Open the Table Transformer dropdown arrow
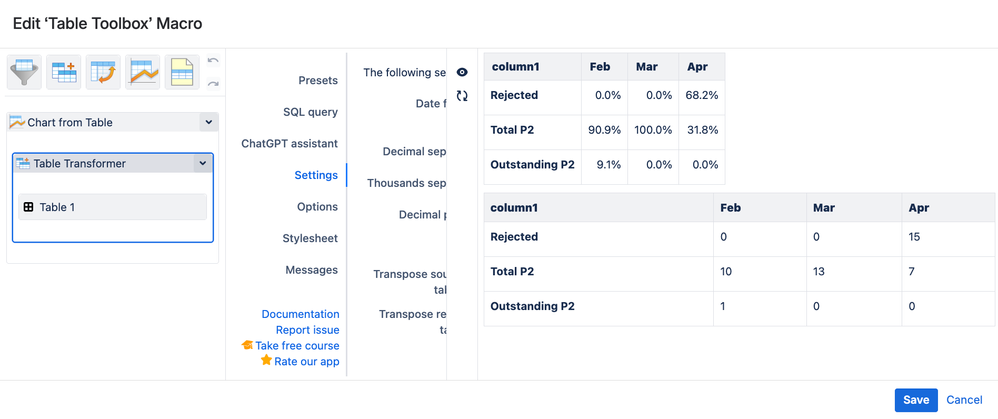998x419 pixels. pyautogui.click(x=203, y=163)
